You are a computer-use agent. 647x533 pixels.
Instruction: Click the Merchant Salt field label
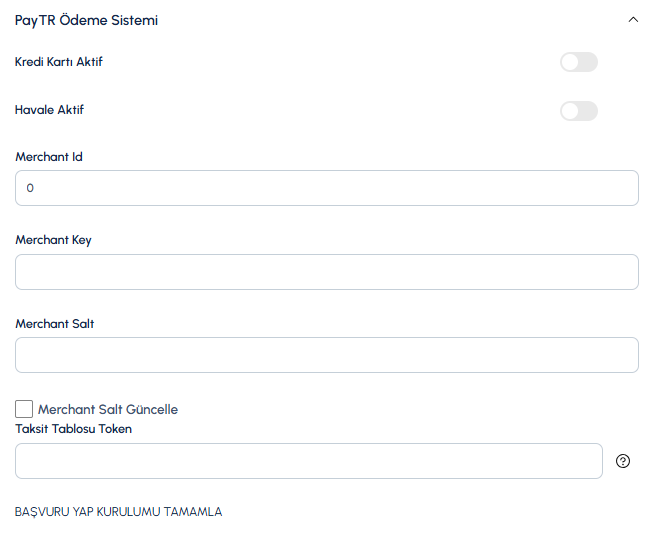pos(54,324)
